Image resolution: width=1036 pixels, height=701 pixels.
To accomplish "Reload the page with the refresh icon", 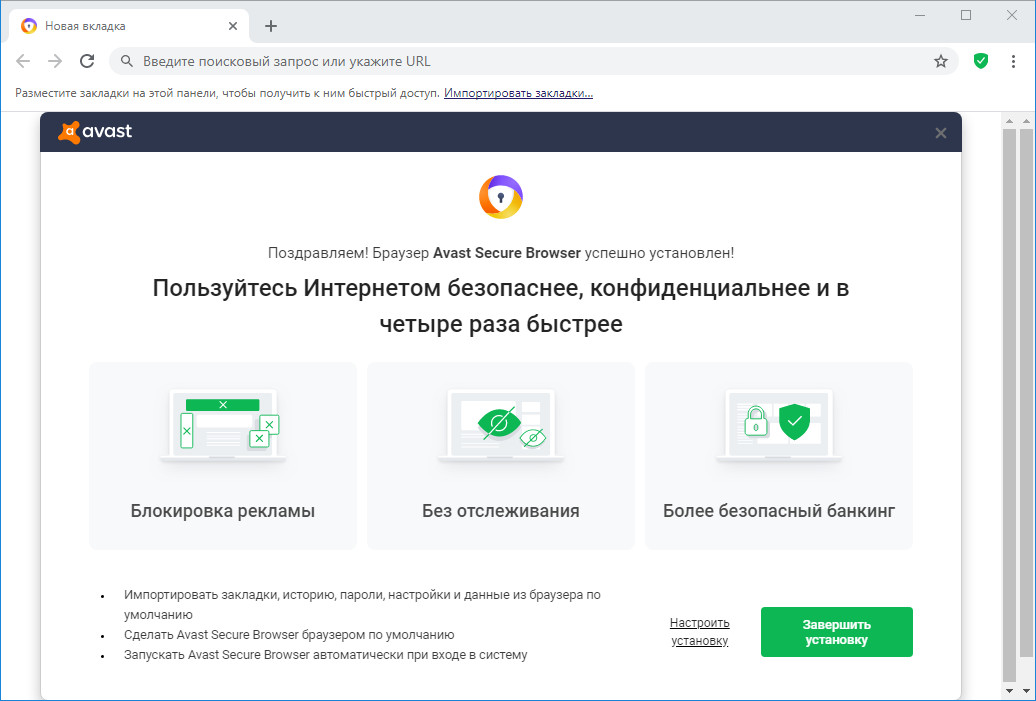I will click(x=87, y=61).
